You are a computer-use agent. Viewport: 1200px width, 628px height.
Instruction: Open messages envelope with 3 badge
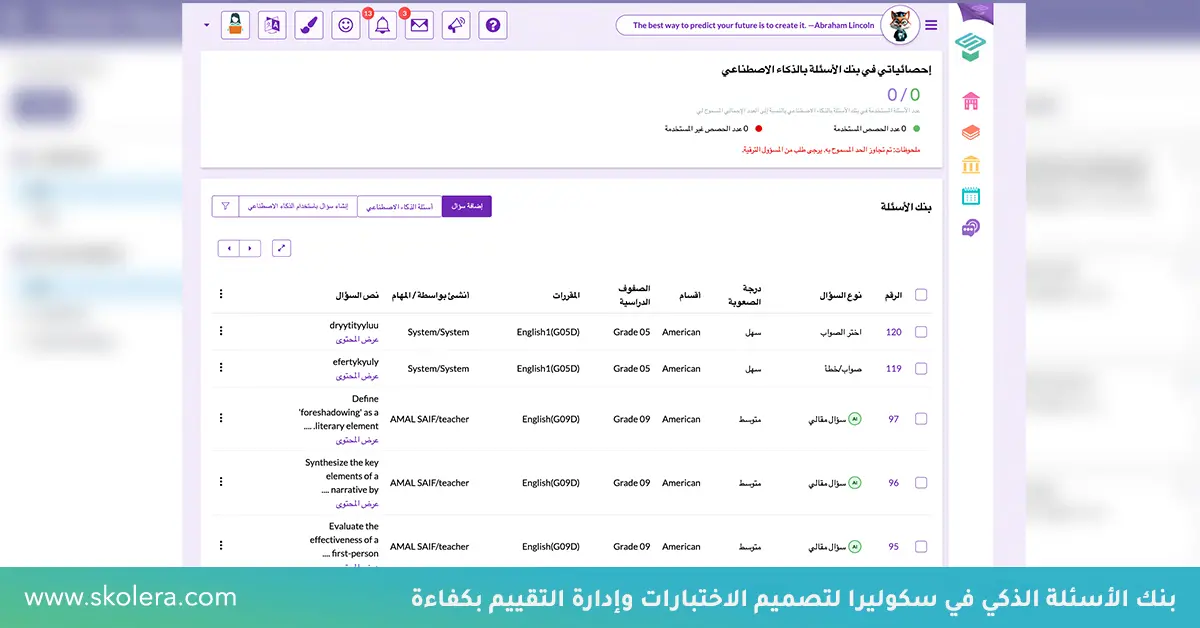point(419,25)
